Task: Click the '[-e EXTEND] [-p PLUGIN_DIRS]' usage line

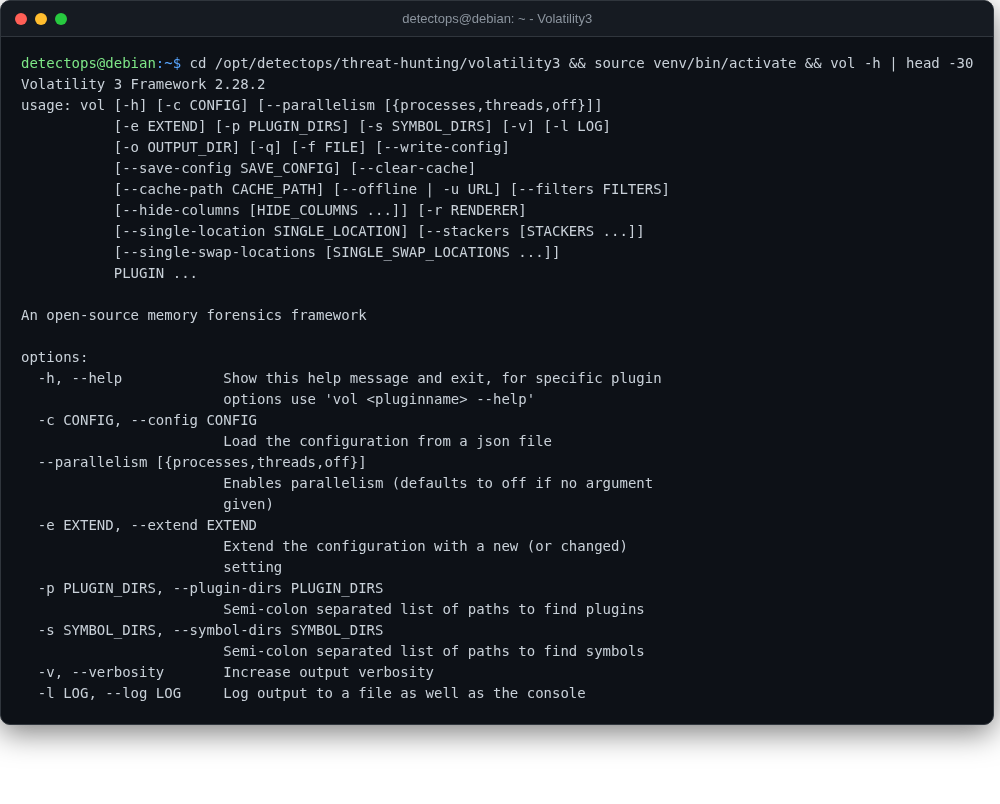Action: 362,126
